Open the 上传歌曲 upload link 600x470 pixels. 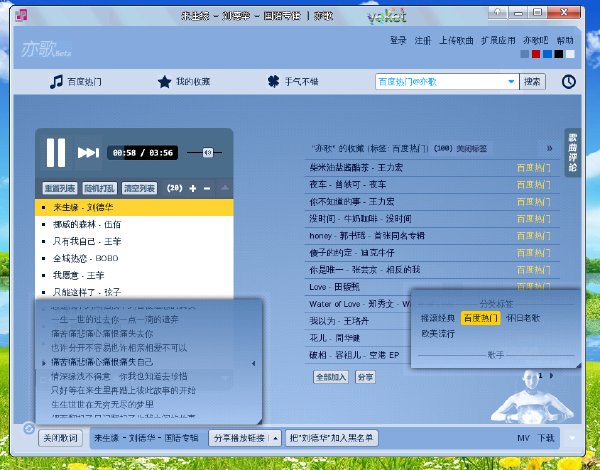pyautogui.click(x=456, y=40)
